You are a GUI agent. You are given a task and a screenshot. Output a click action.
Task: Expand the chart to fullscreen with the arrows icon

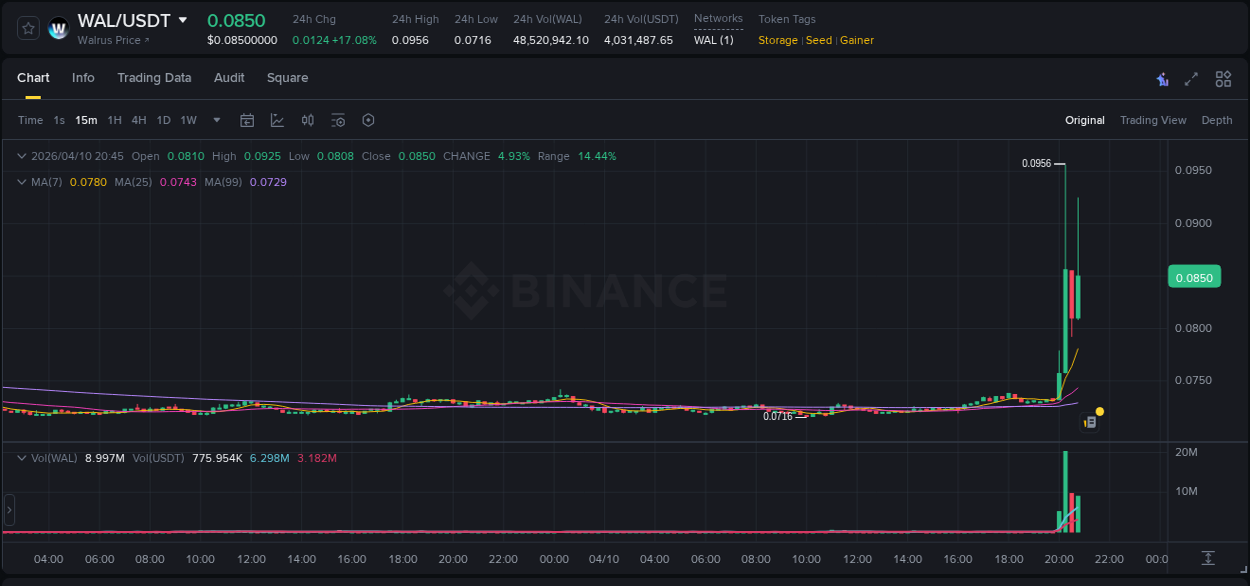pos(1191,78)
